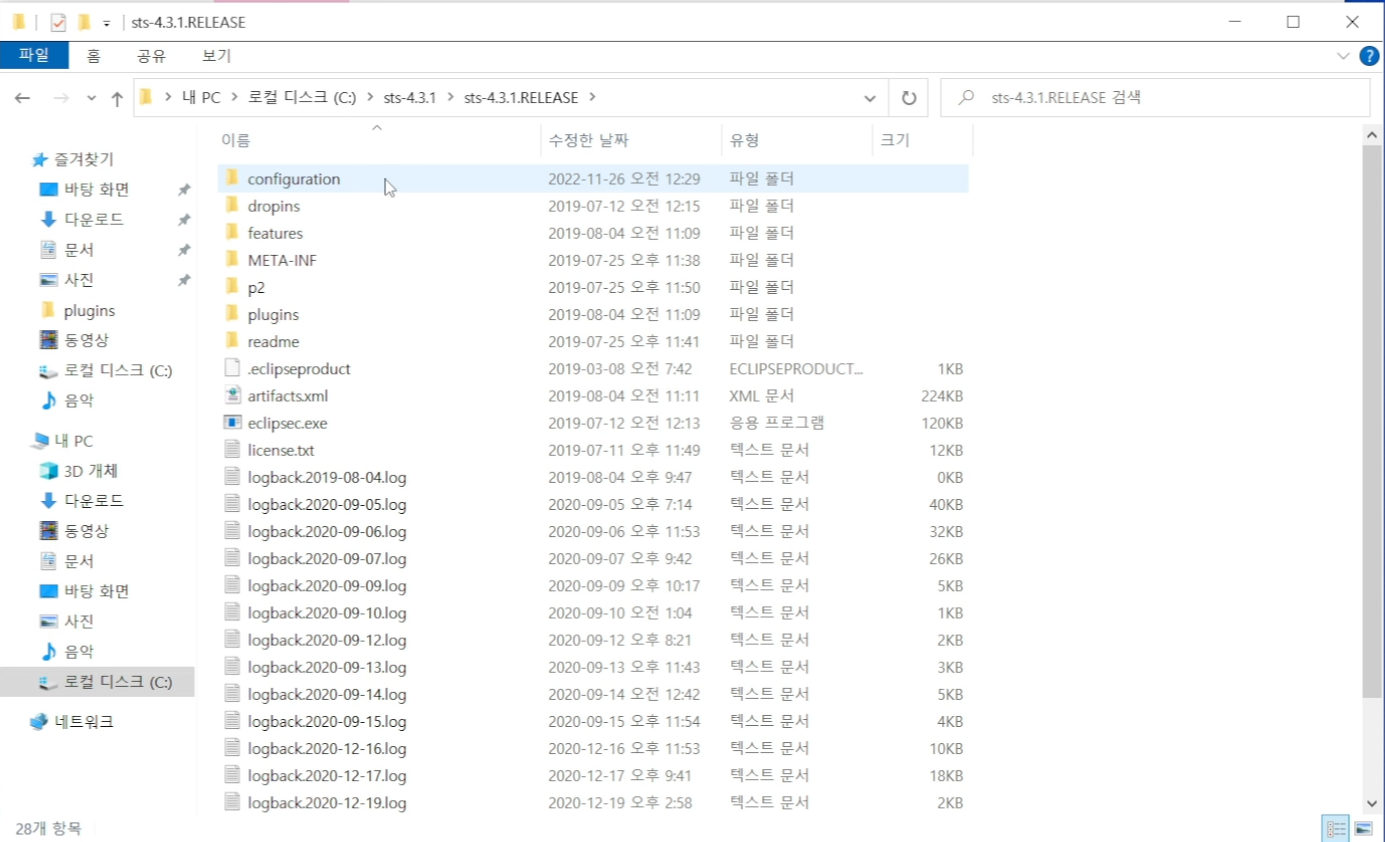
Task: Select the readme folder icon
Action: tap(232, 341)
